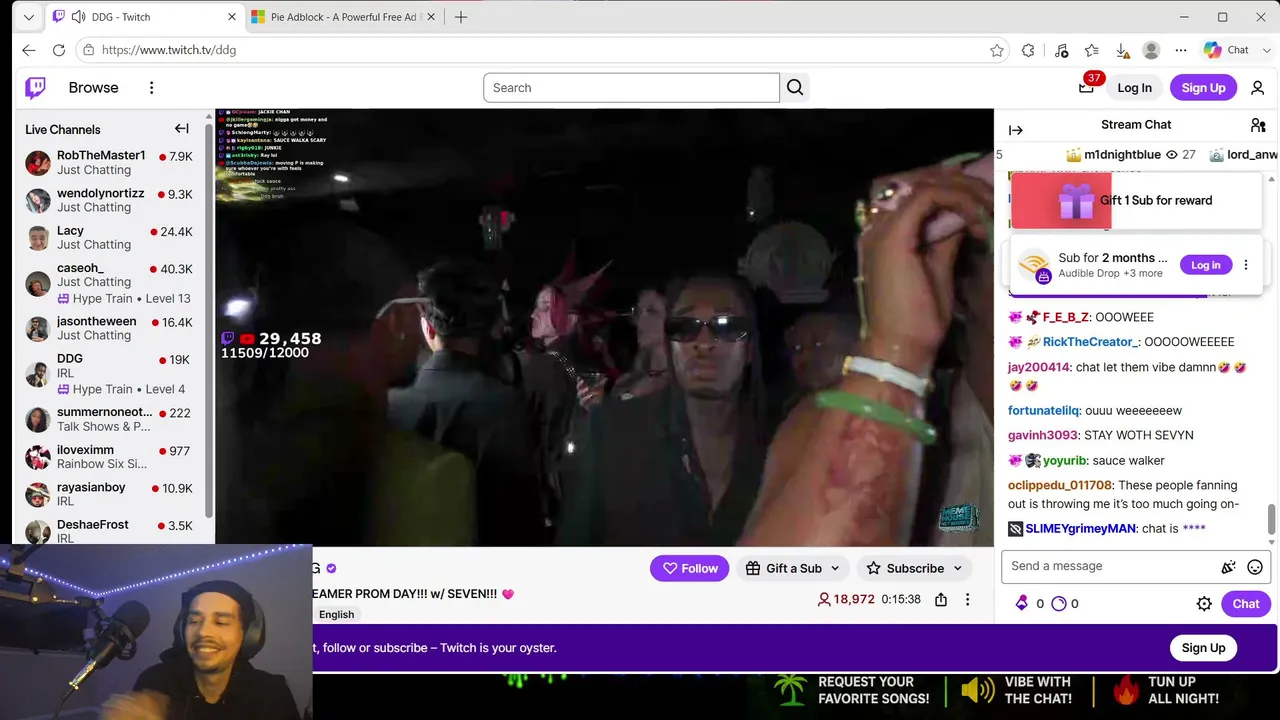Open the Browse page
Screen dimensions: 1280x720
coord(93,88)
